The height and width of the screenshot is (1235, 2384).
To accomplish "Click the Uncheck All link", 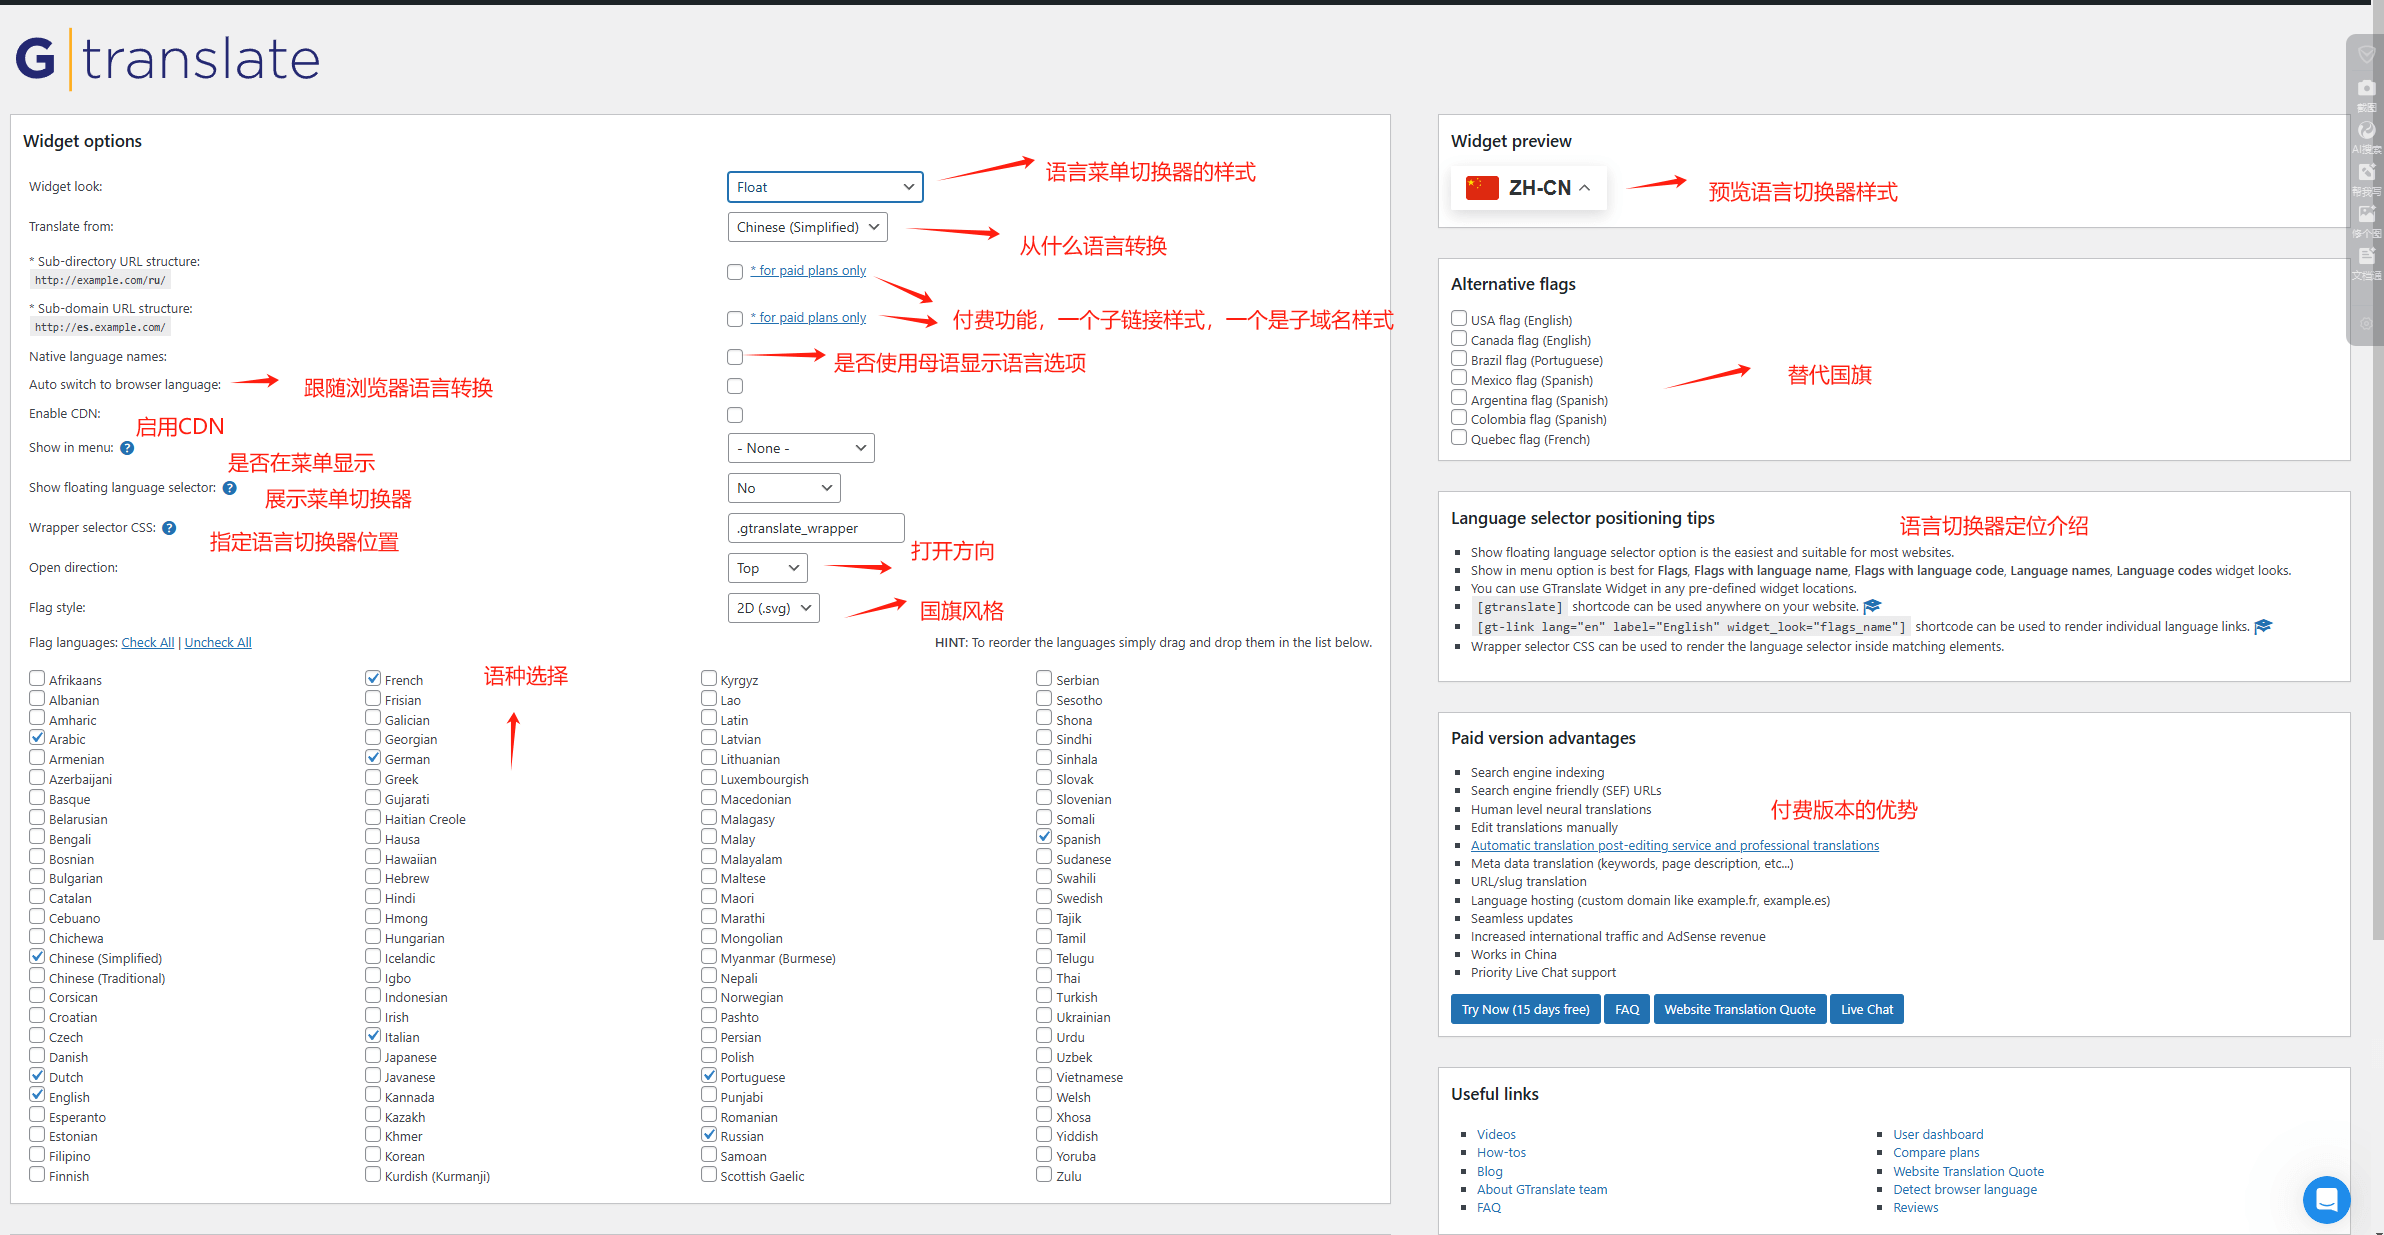I will tap(218, 643).
